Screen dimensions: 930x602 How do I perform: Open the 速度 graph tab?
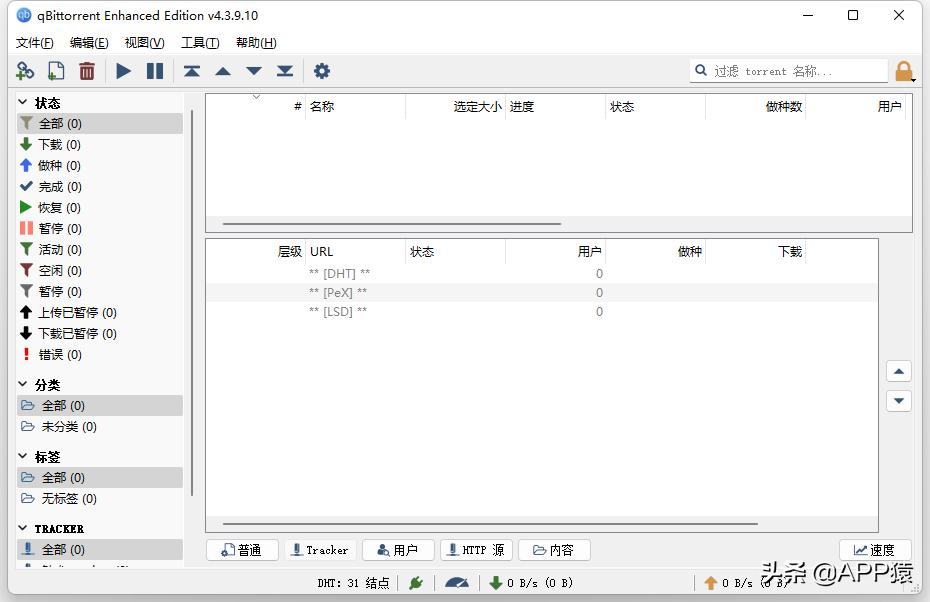[x=875, y=550]
